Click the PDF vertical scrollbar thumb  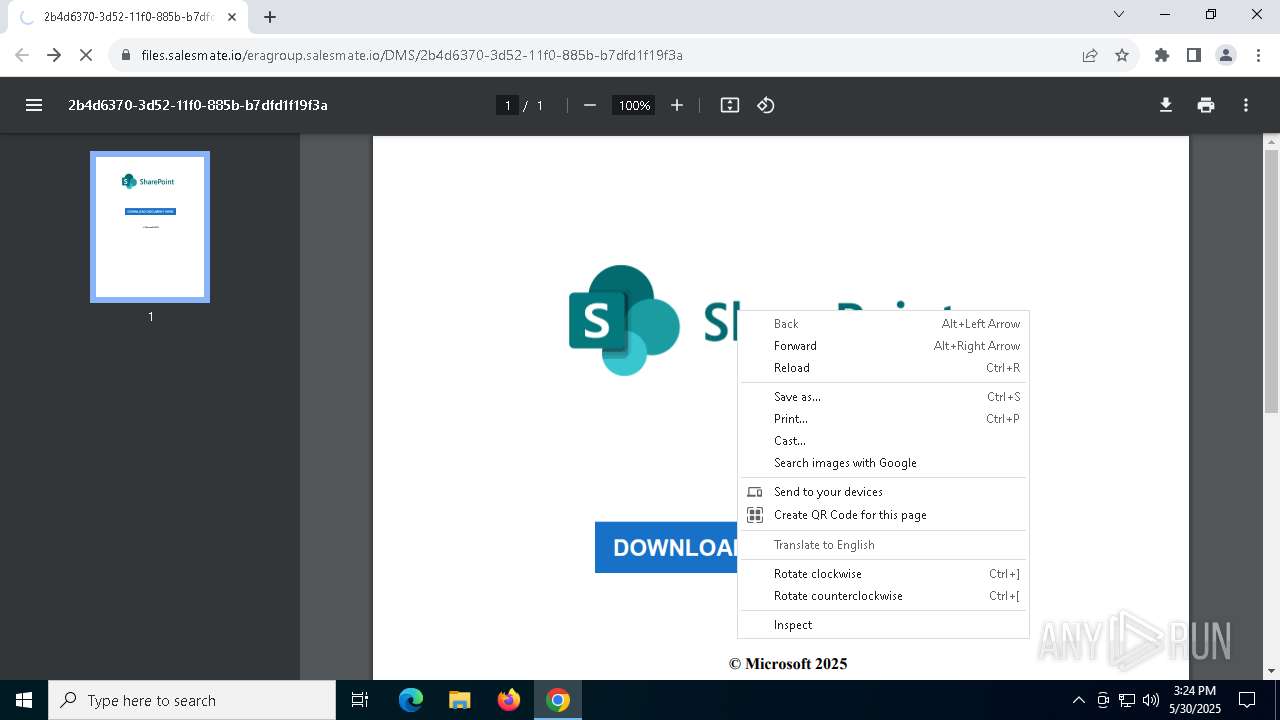pyautogui.click(x=1271, y=281)
